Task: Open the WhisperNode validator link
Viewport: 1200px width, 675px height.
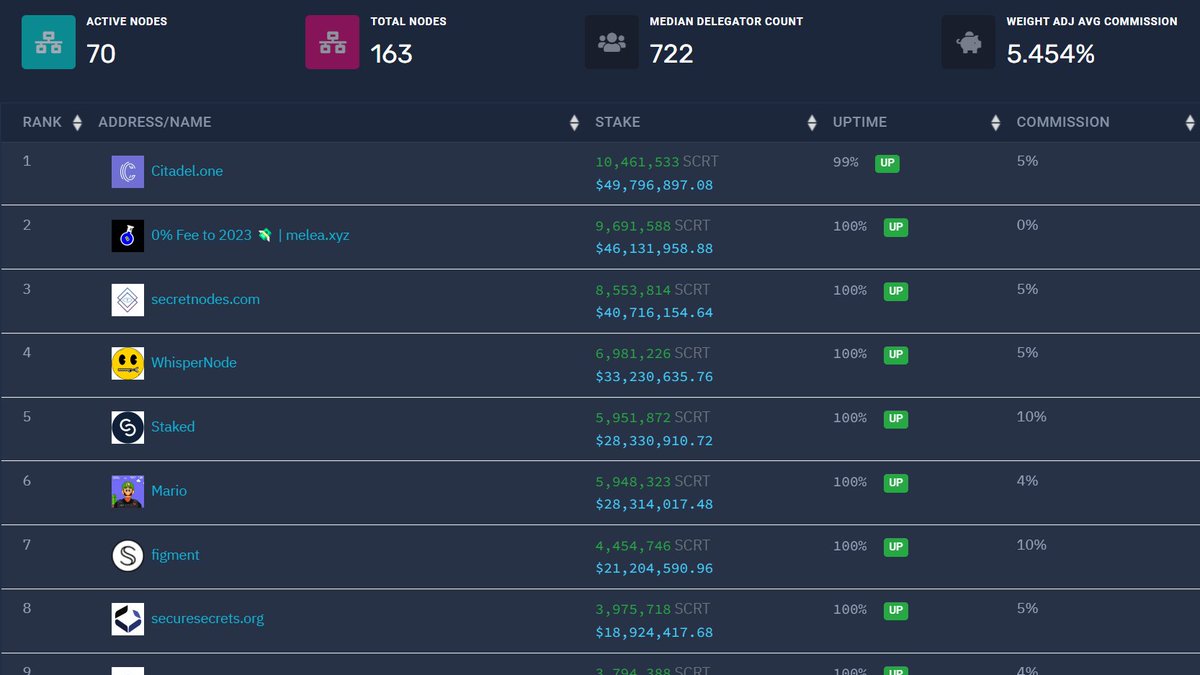Action: (194, 363)
